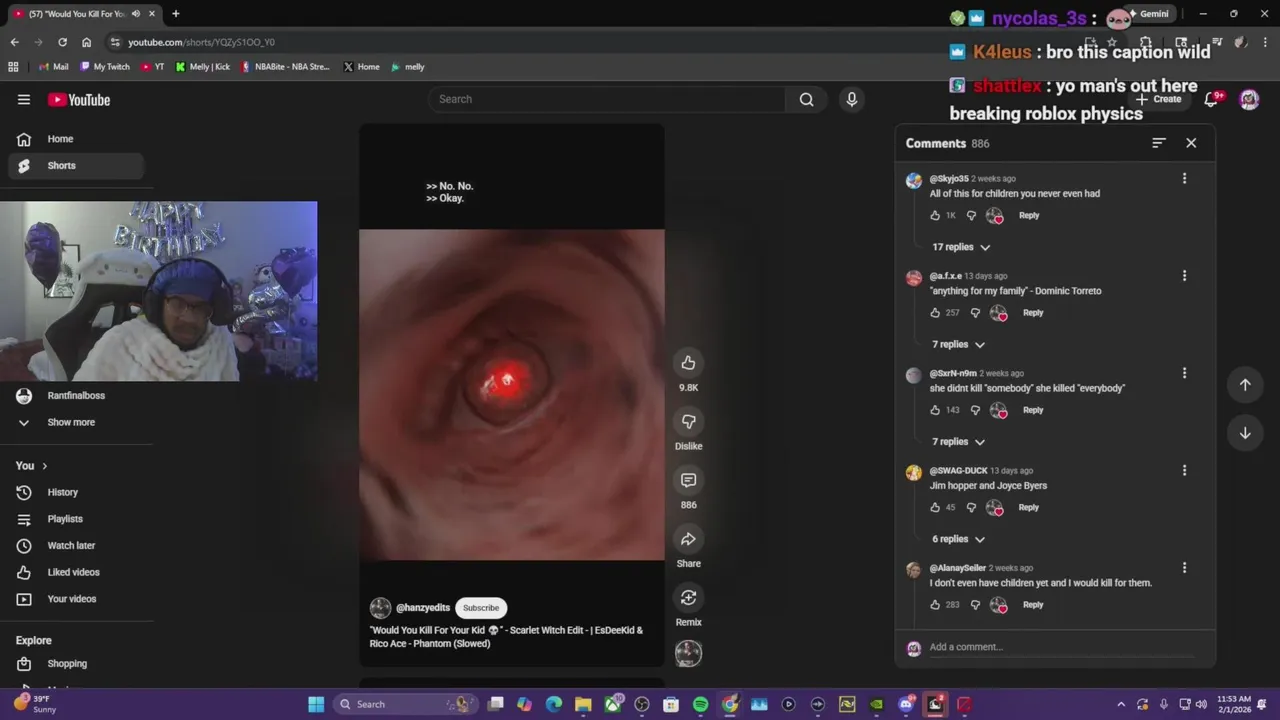Go to the YouTube logo home link
Screen dimensions: 1280x720
click(x=79, y=99)
